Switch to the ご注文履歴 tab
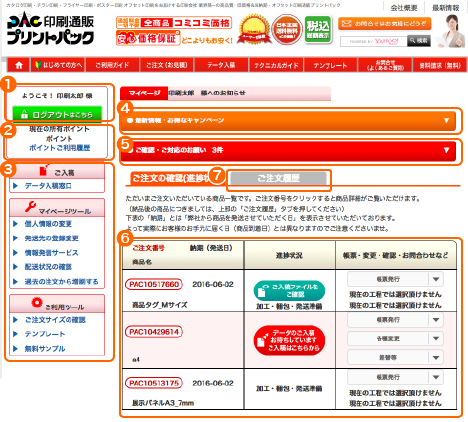The width and height of the screenshot is (468, 422). (278, 178)
